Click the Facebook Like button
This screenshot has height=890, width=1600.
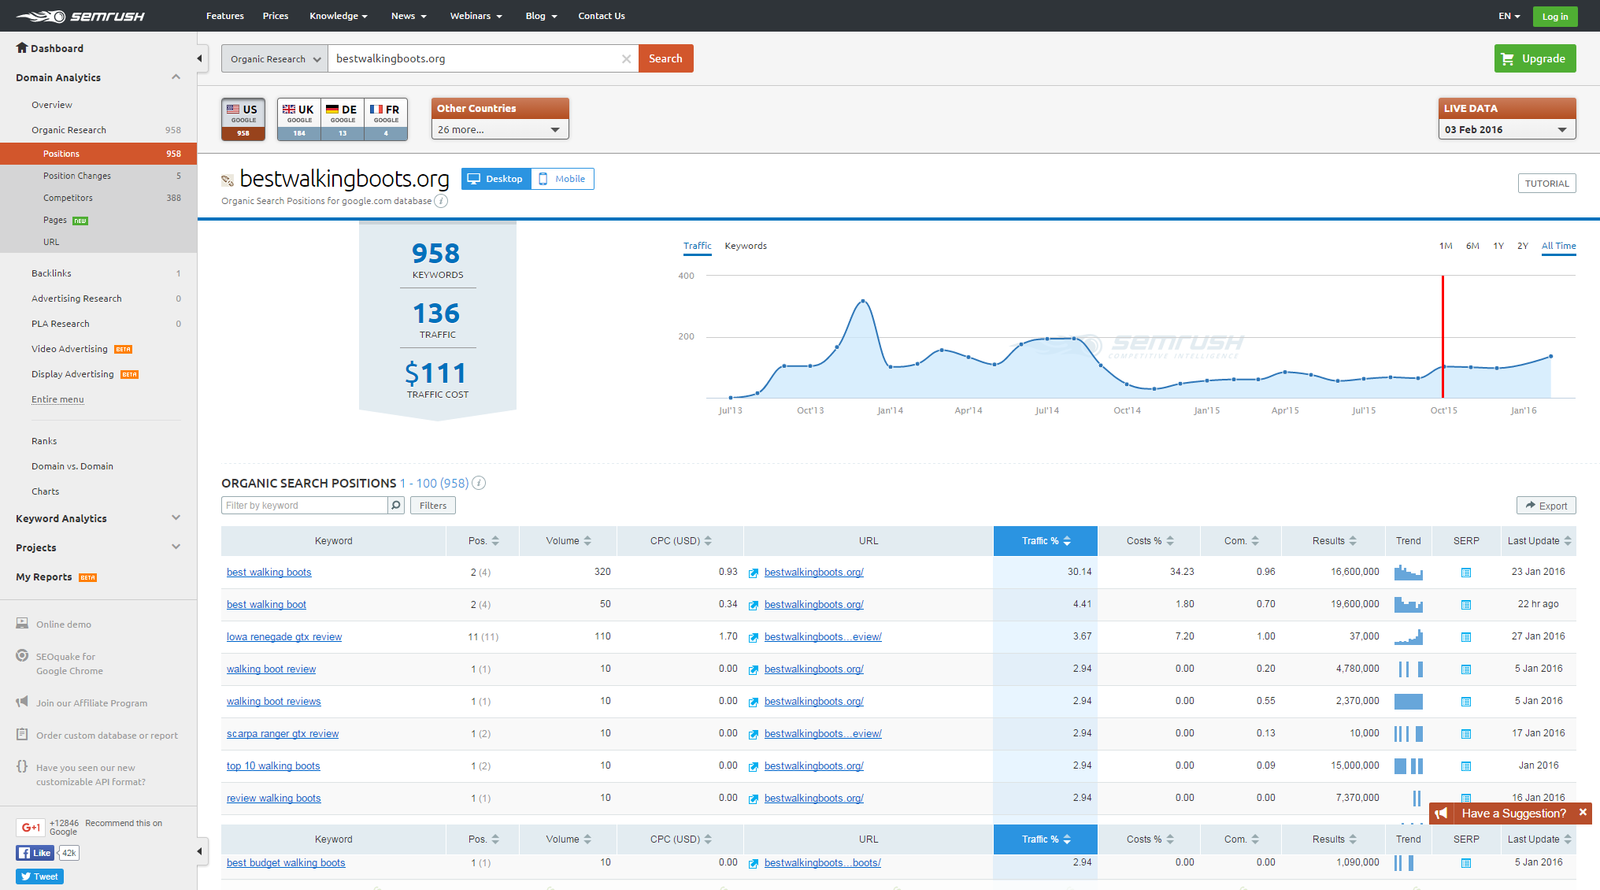click(35, 853)
